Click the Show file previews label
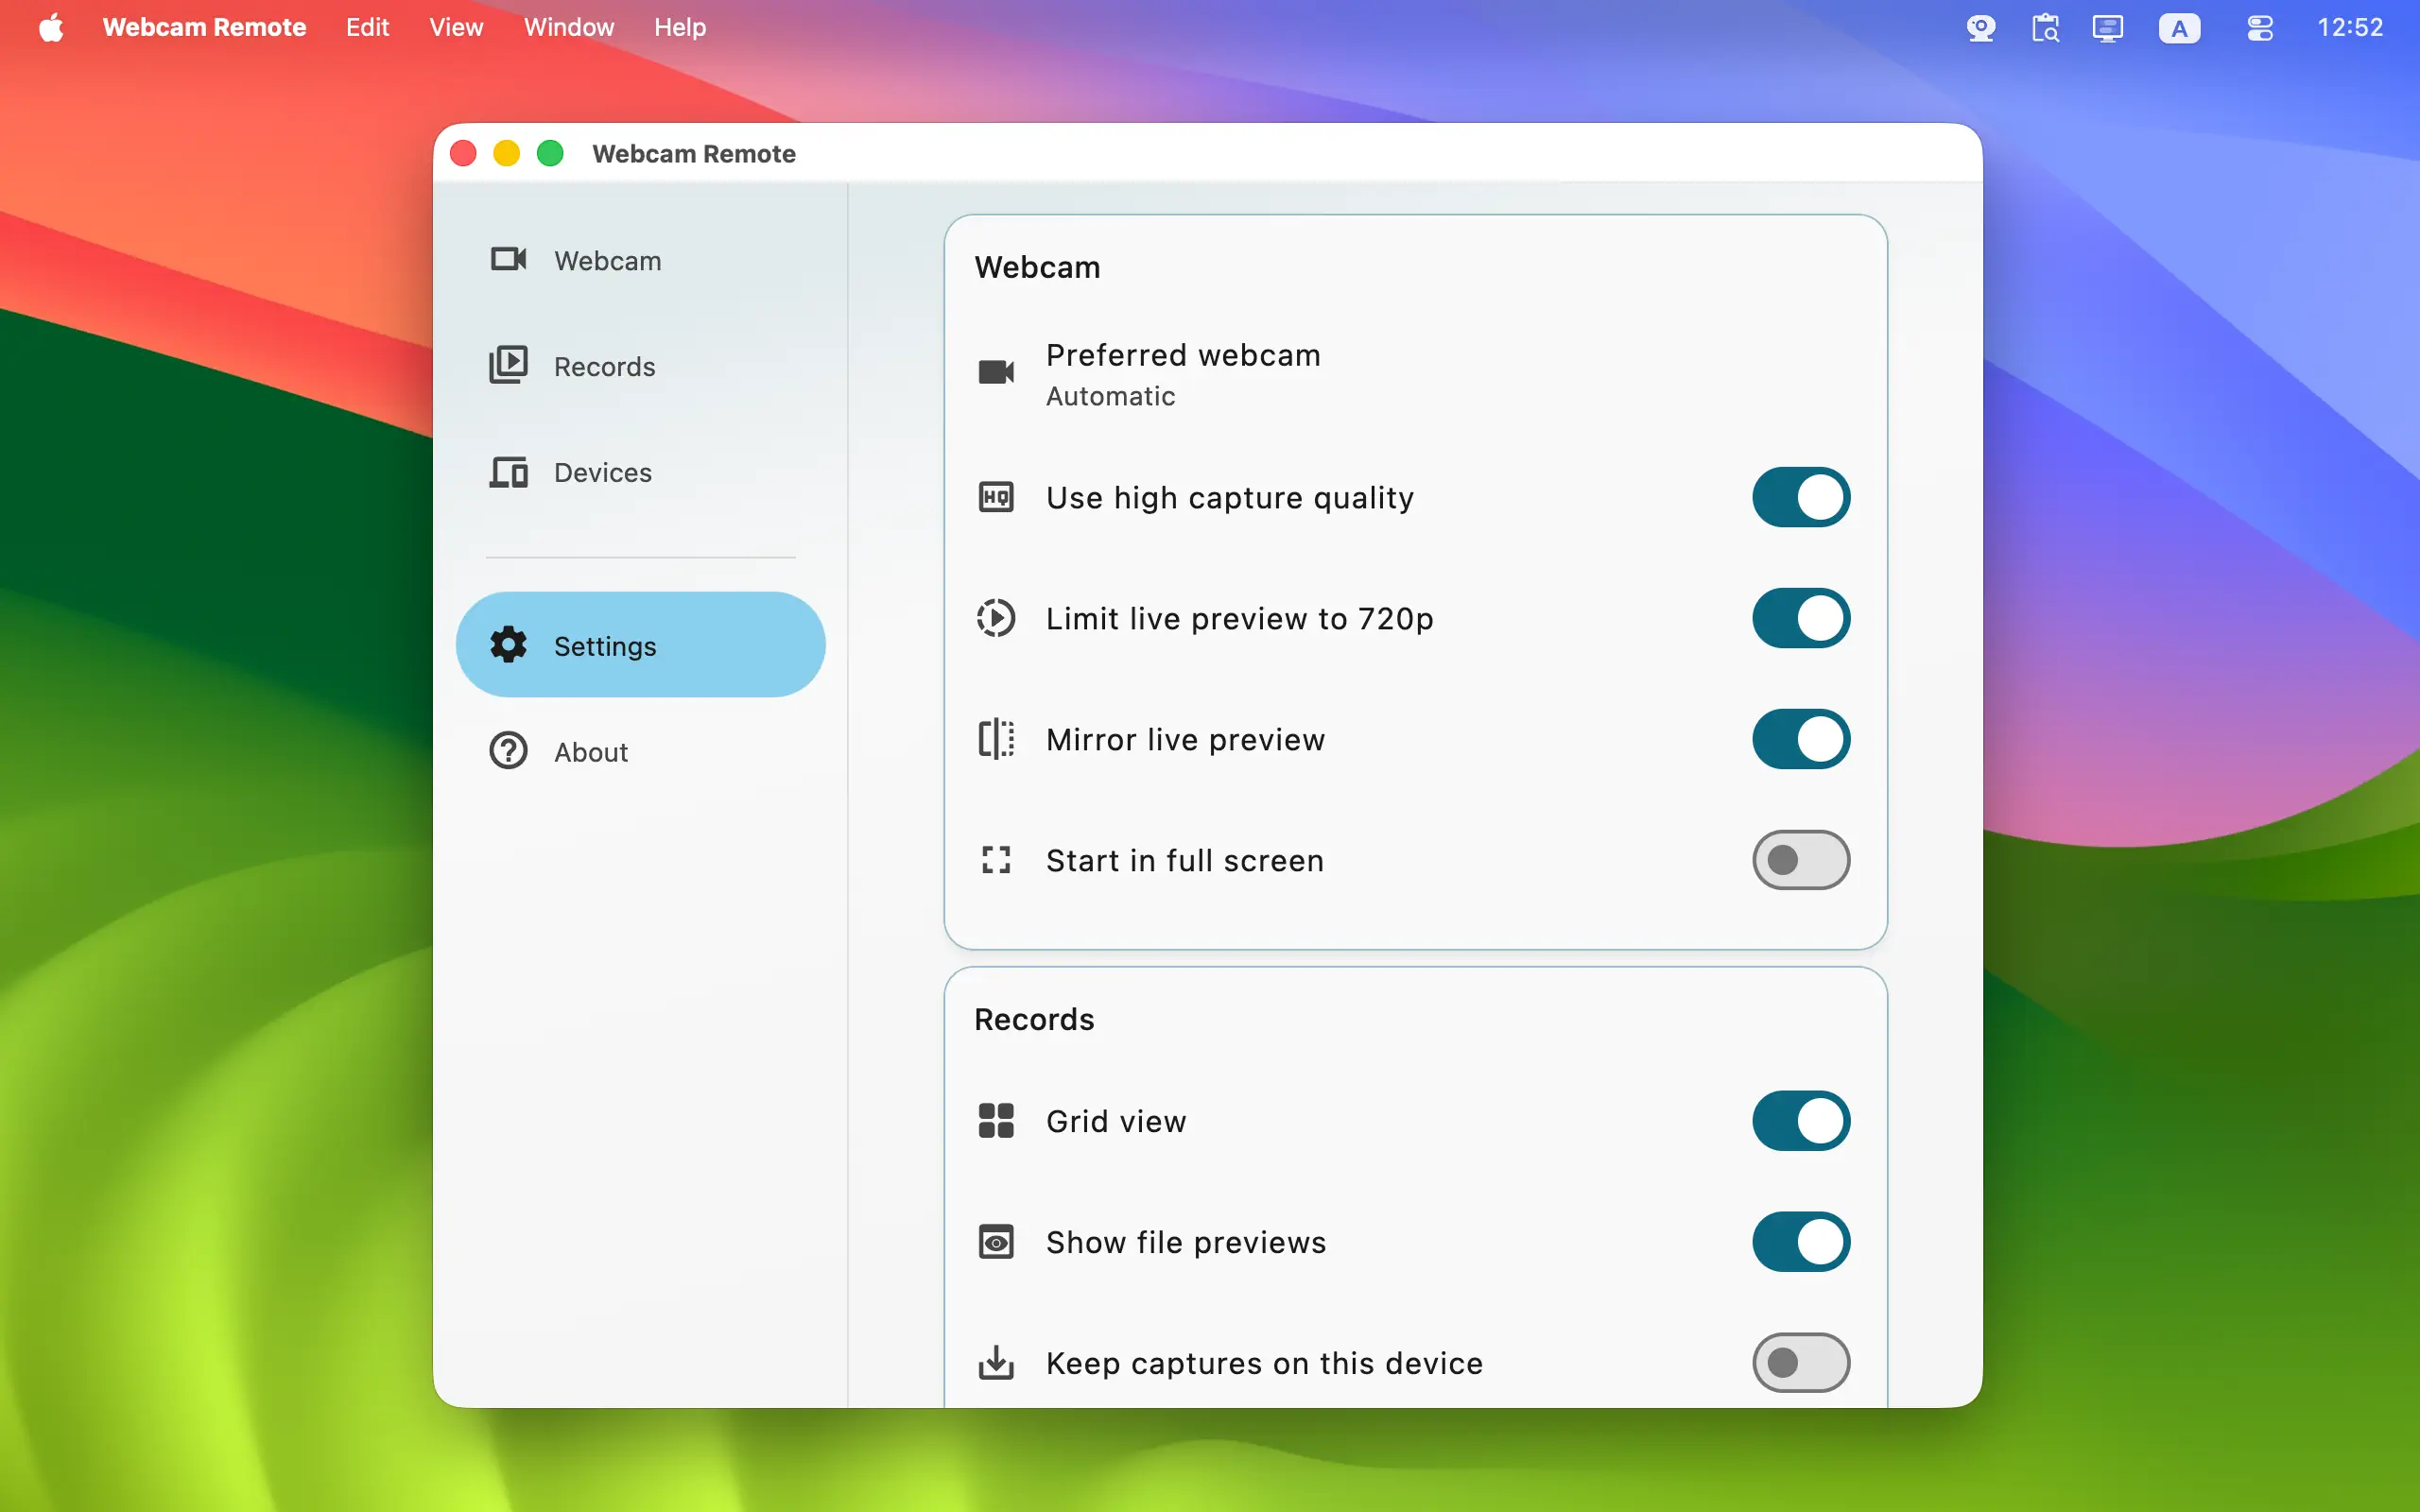The image size is (2420, 1512). pyautogui.click(x=1186, y=1243)
